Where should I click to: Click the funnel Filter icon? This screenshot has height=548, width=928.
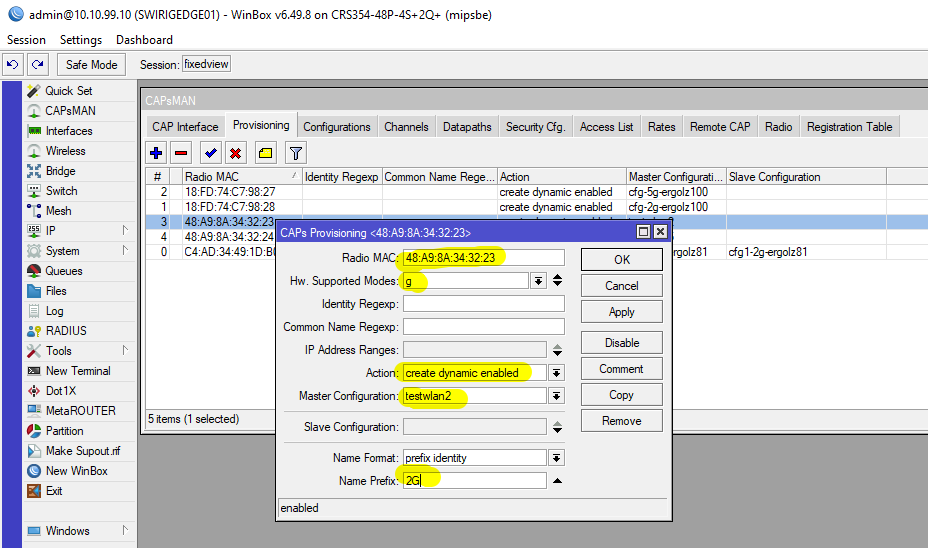295,153
